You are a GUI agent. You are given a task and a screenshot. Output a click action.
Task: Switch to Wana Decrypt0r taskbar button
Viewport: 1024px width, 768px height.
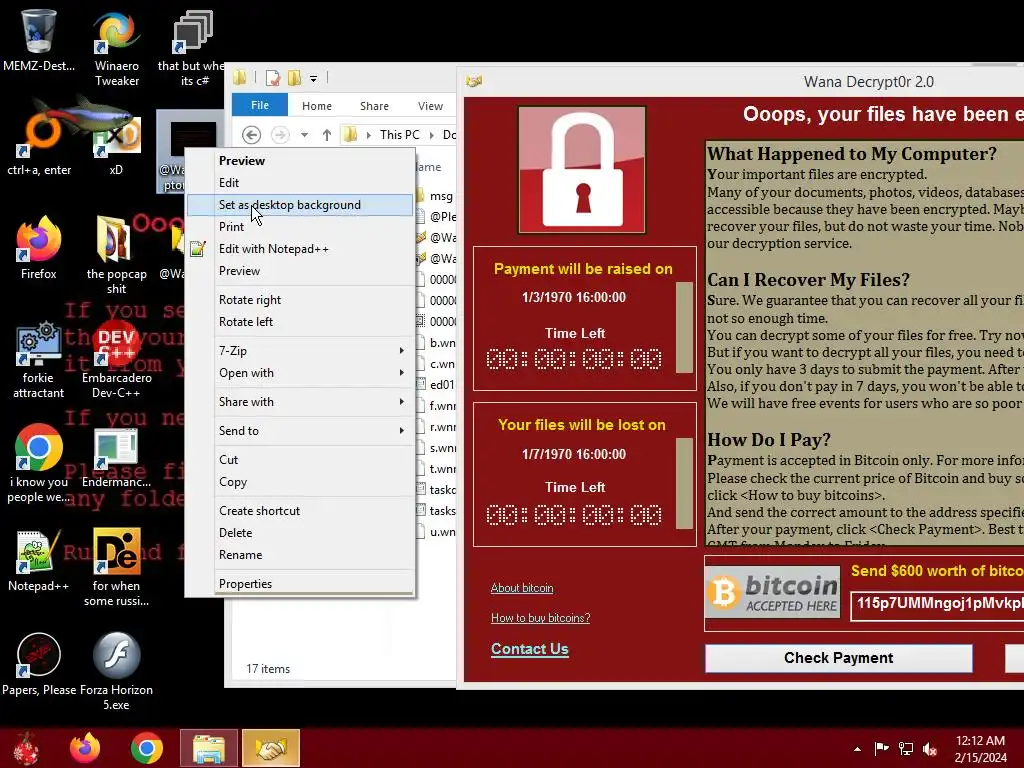[271, 748]
